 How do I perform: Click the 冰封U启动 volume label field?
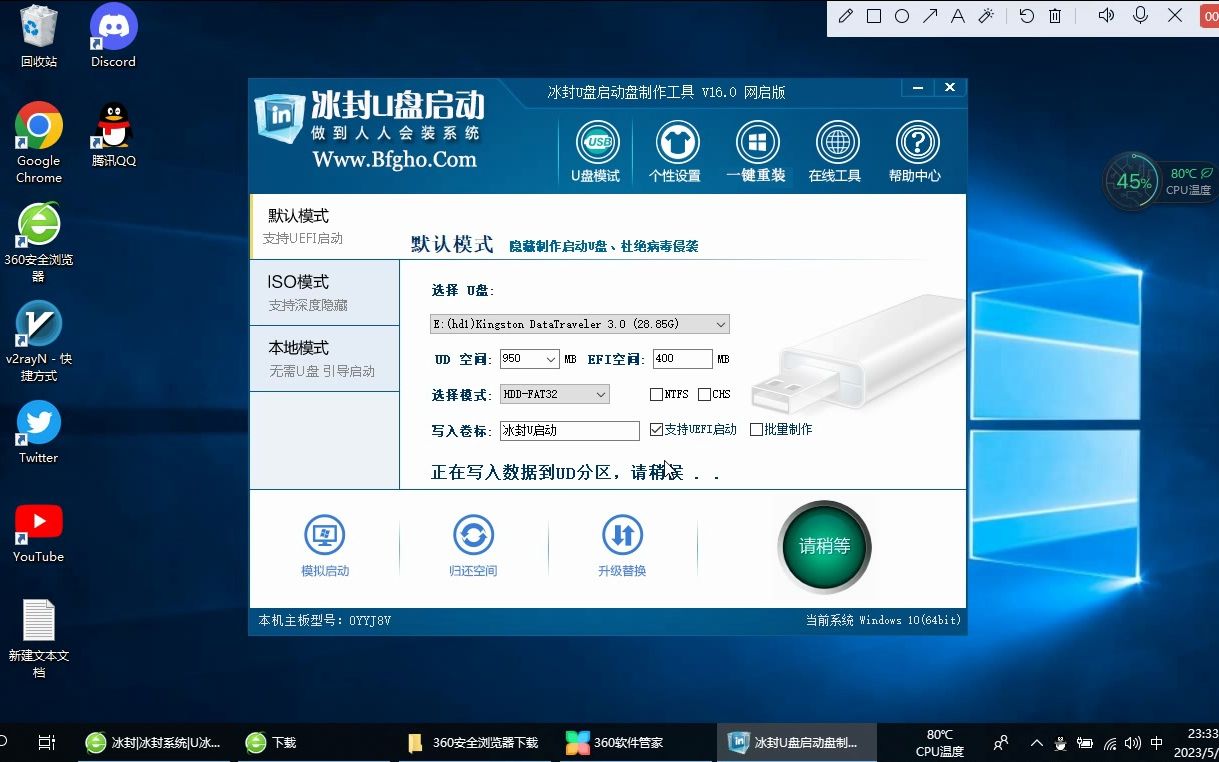(x=569, y=430)
